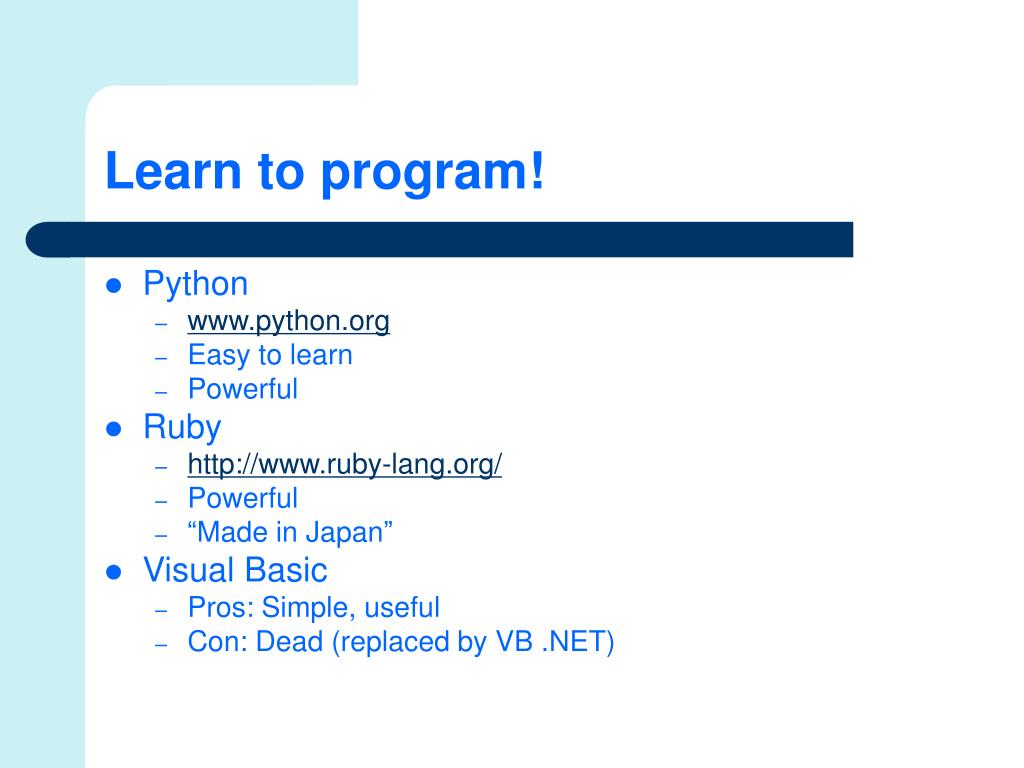Image resolution: width=1024 pixels, height=768 pixels.
Task: Open the http://www.ruby-lang.org/ link
Action: pos(345,464)
